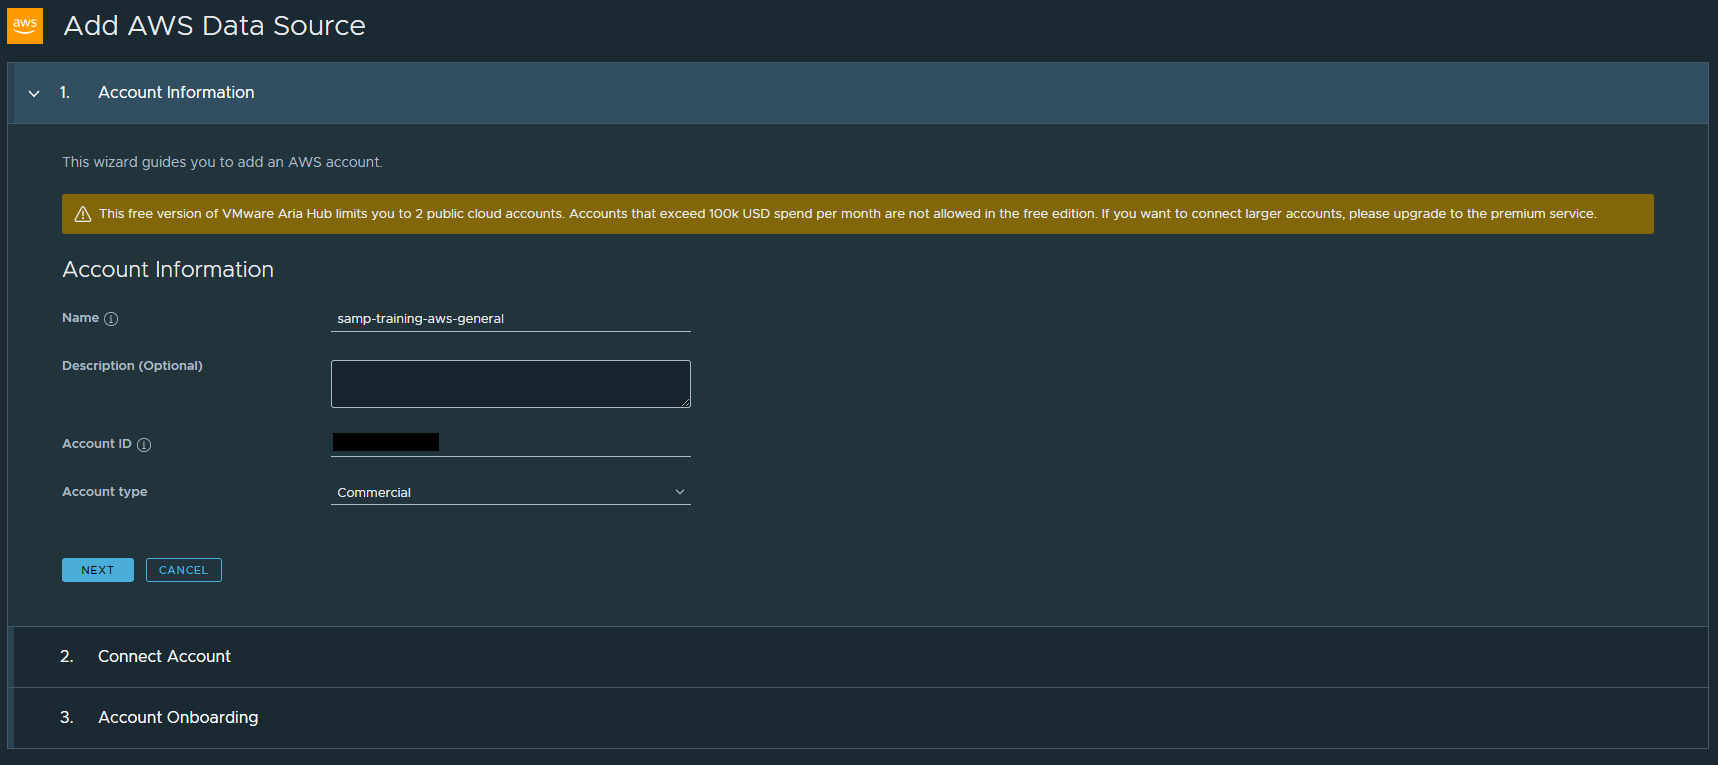Click the Account Information step header
This screenshot has width=1718, height=765.
(858, 93)
